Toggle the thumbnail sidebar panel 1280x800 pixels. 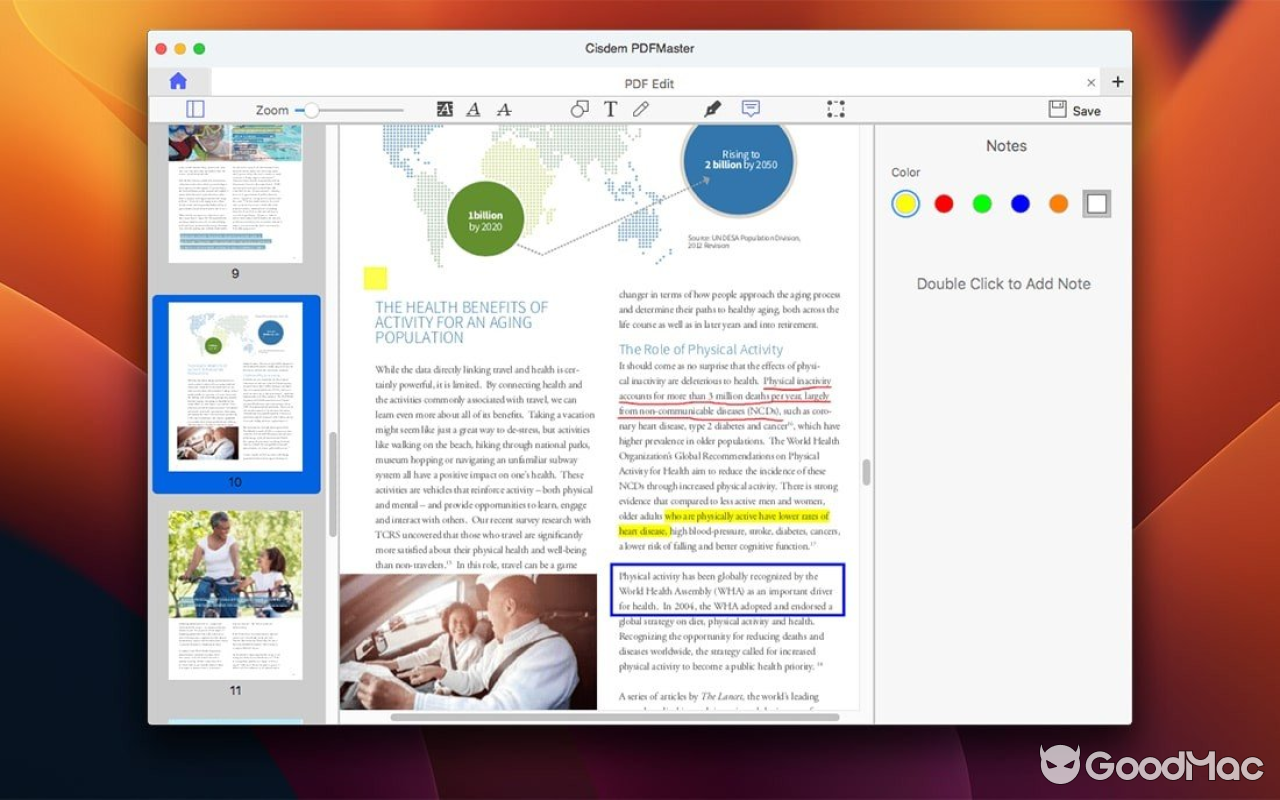[195, 108]
